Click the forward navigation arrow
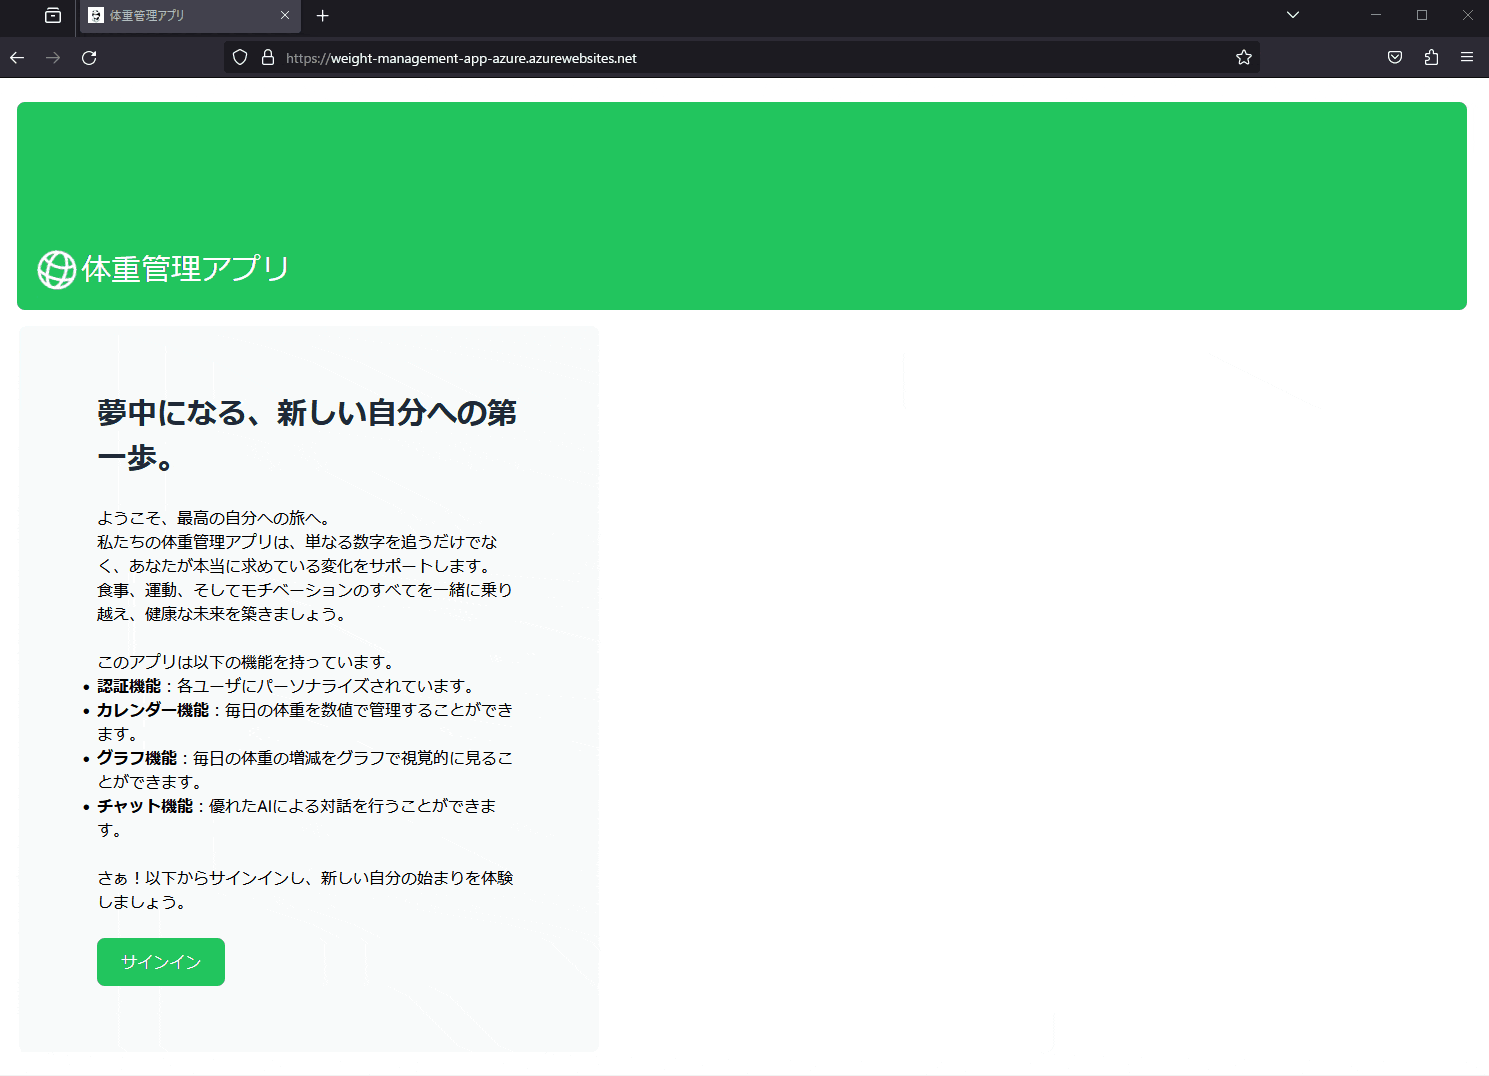The width and height of the screenshot is (1489, 1076). click(52, 58)
